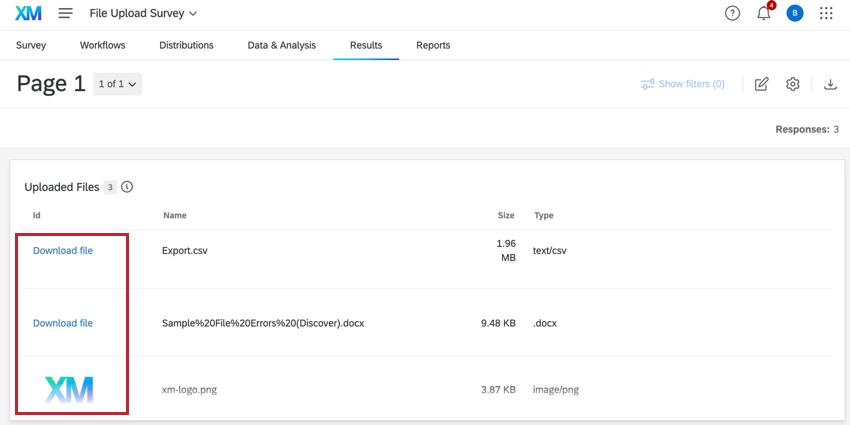Open the user account avatar

coord(795,13)
